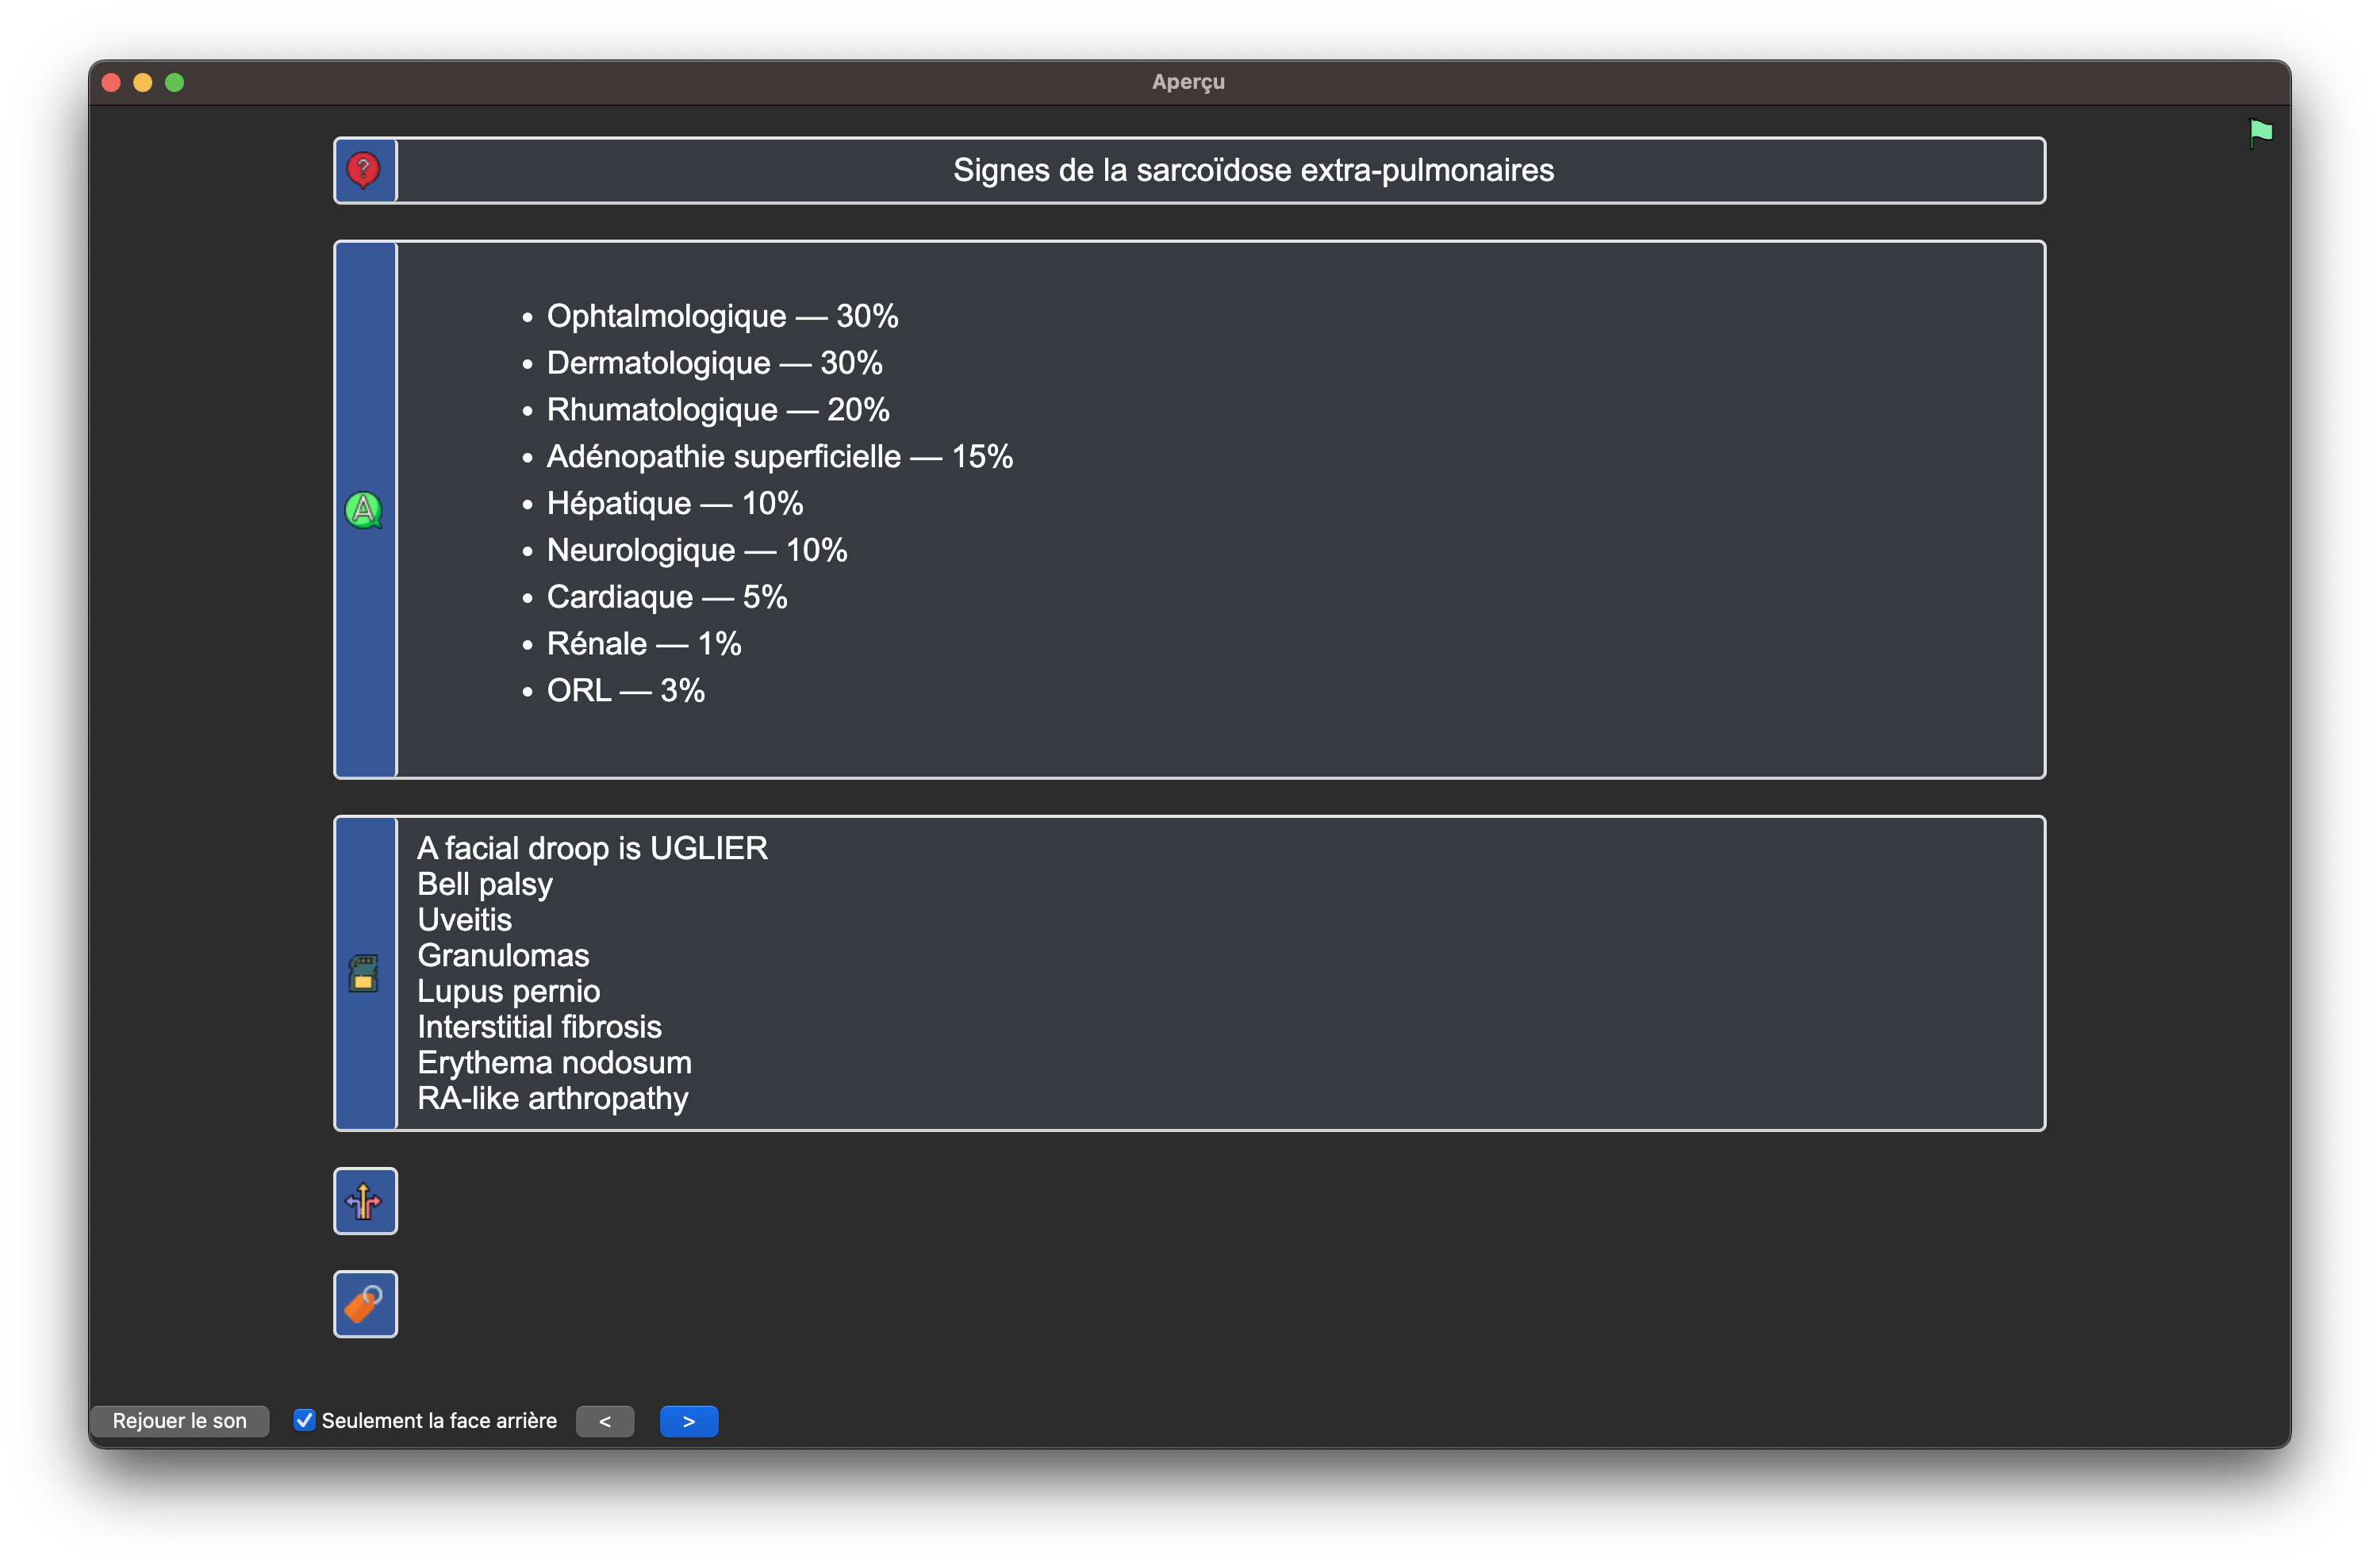This screenshot has width=2380, height=1566.
Task: Click the green answer 'A' icon
Action: pos(363,510)
